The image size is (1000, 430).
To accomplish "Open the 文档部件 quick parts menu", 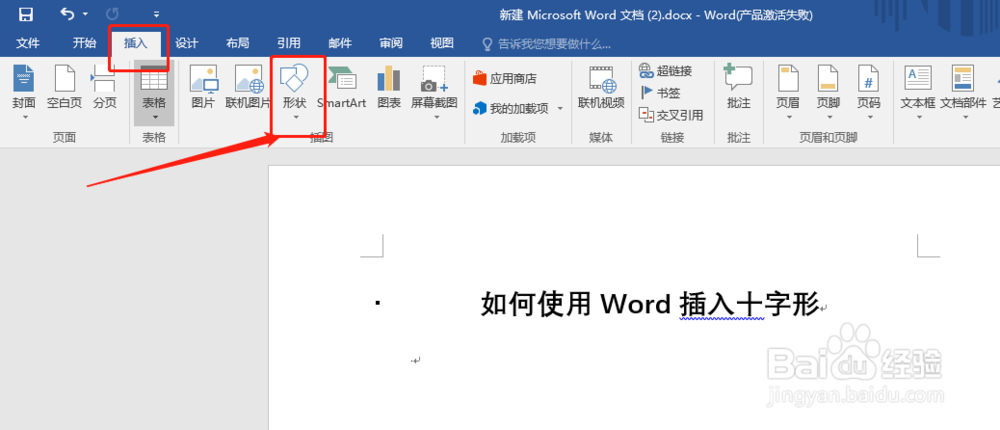I will 964,93.
